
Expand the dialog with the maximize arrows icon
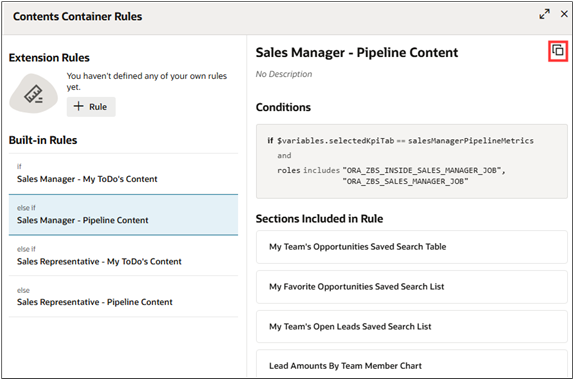click(544, 14)
